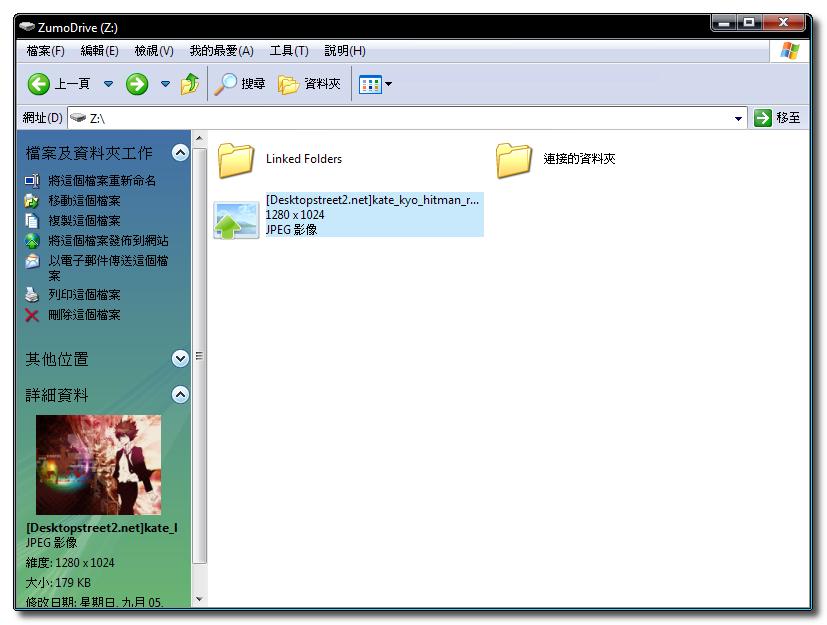Click the [Desktopstreet2.net]kate_kyo_hitman file name
827x625 pixels.
[x=372, y=200]
